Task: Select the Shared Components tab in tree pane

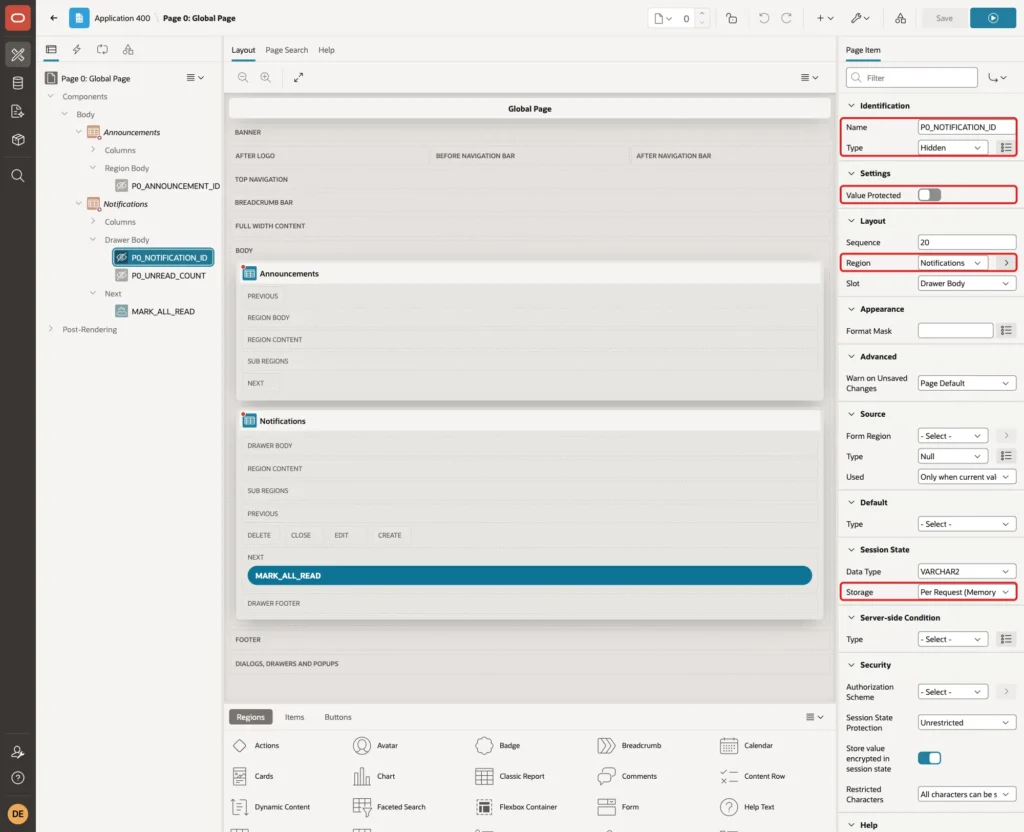Action: pyautogui.click(x=128, y=50)
